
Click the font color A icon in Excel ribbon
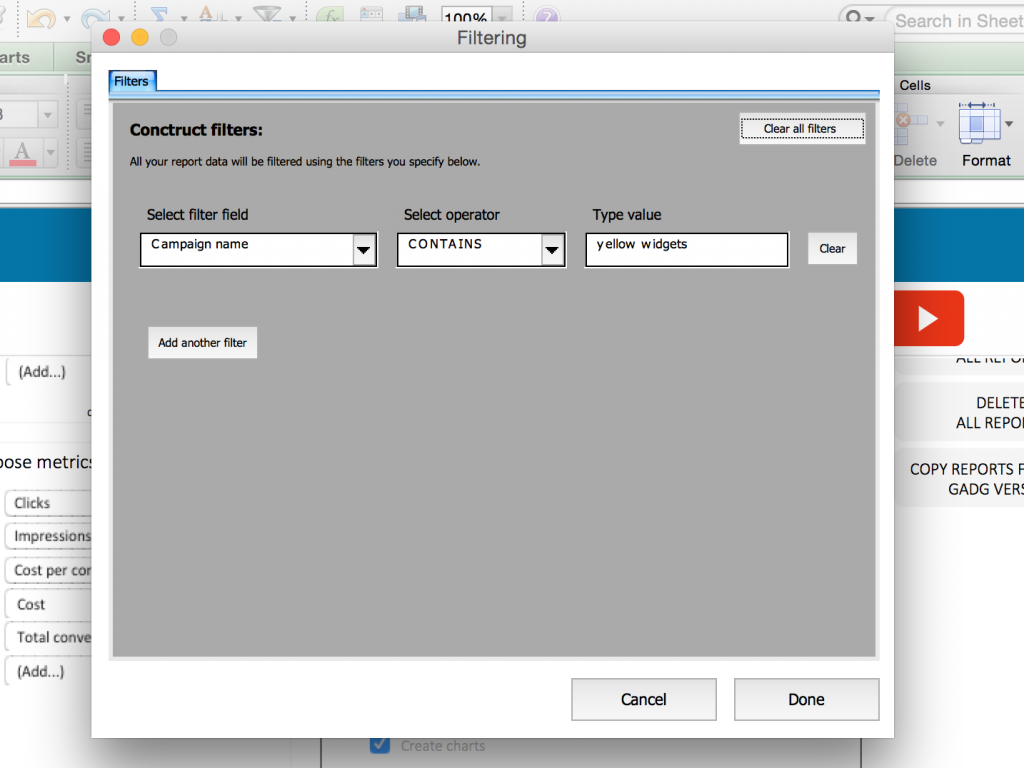coord(23,153)
